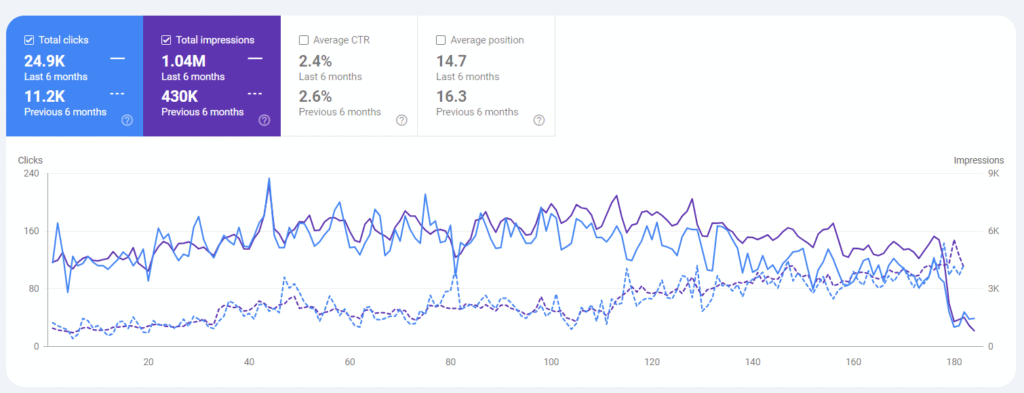Open help icon on Total clicks card
This screenshot has width=1024, height=393.
tap(127, 120)
